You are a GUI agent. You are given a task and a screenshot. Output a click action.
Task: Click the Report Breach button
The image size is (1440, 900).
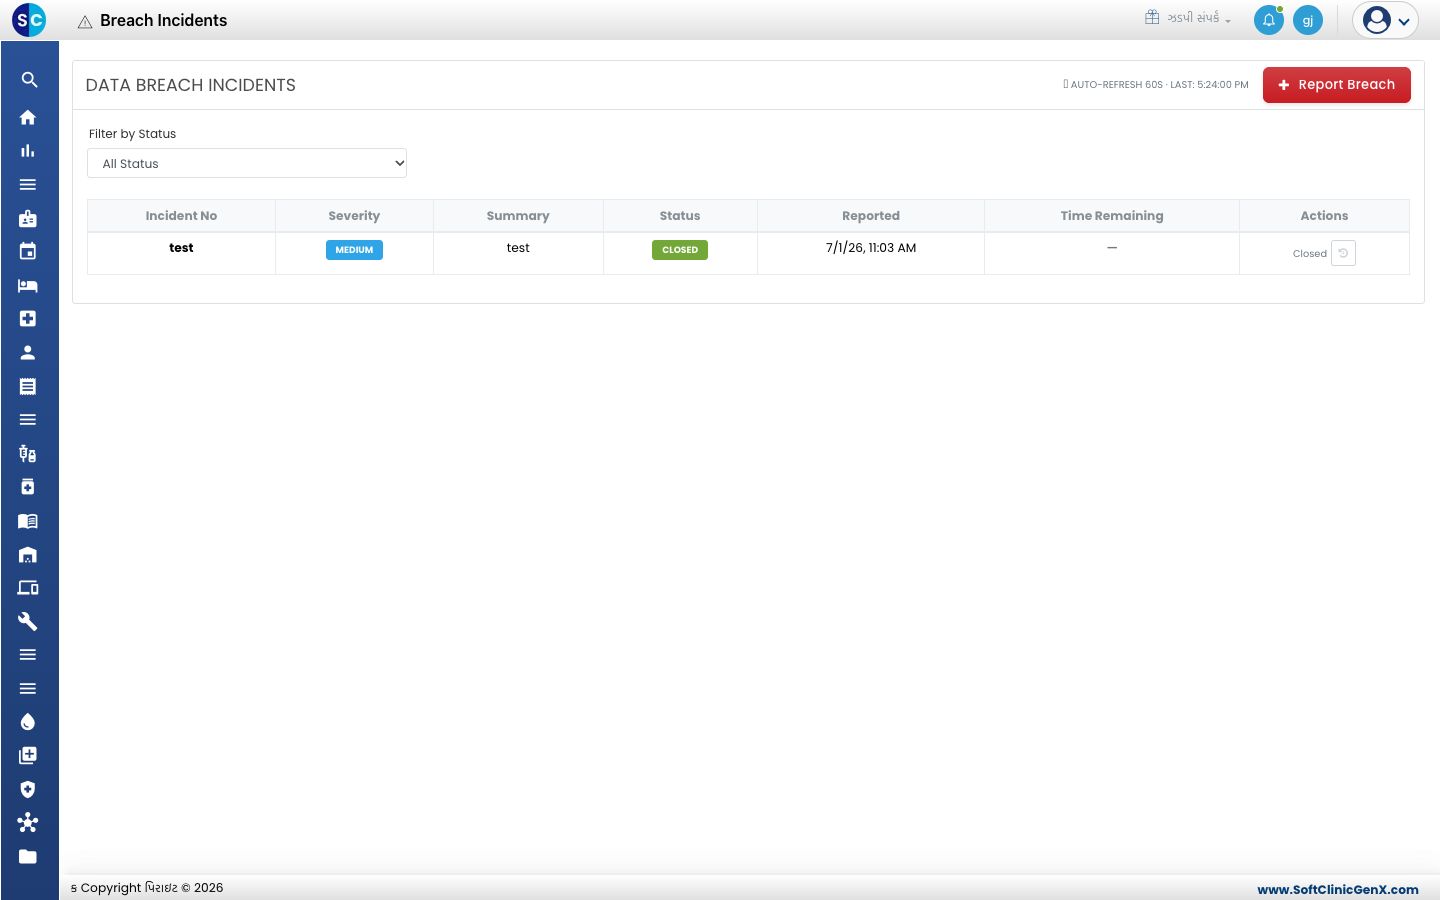(1337, 85)
